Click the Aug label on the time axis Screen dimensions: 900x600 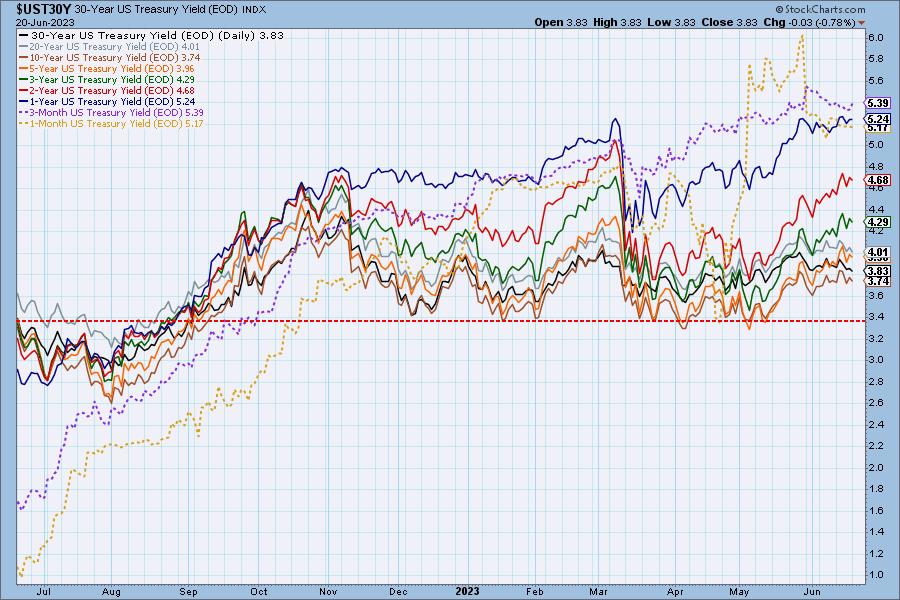(111, 591)
